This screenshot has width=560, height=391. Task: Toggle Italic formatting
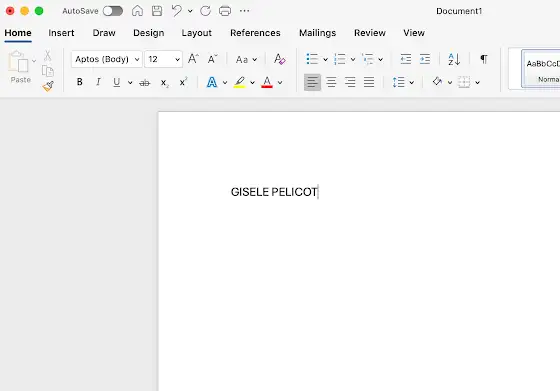[98, 82]
